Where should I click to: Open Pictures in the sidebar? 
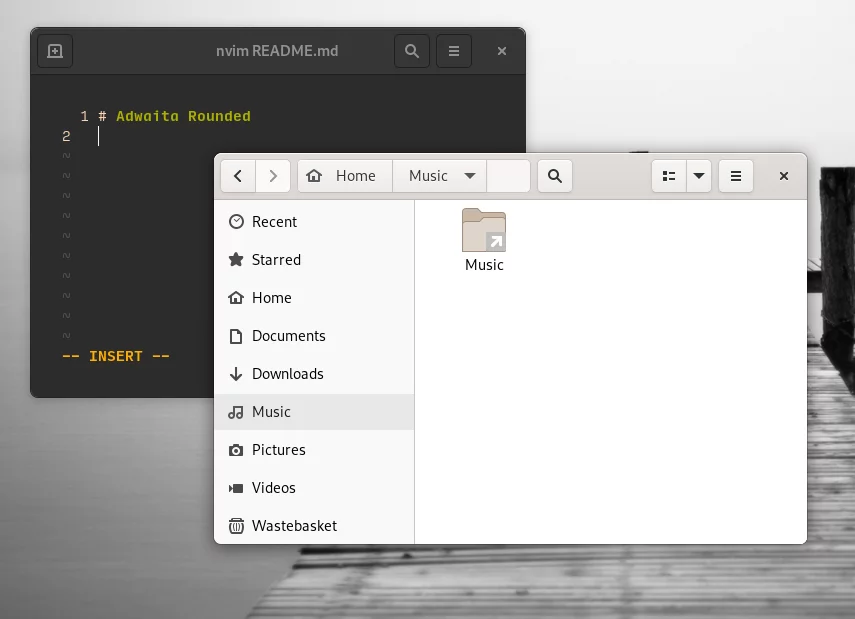[x=278, y=450]
